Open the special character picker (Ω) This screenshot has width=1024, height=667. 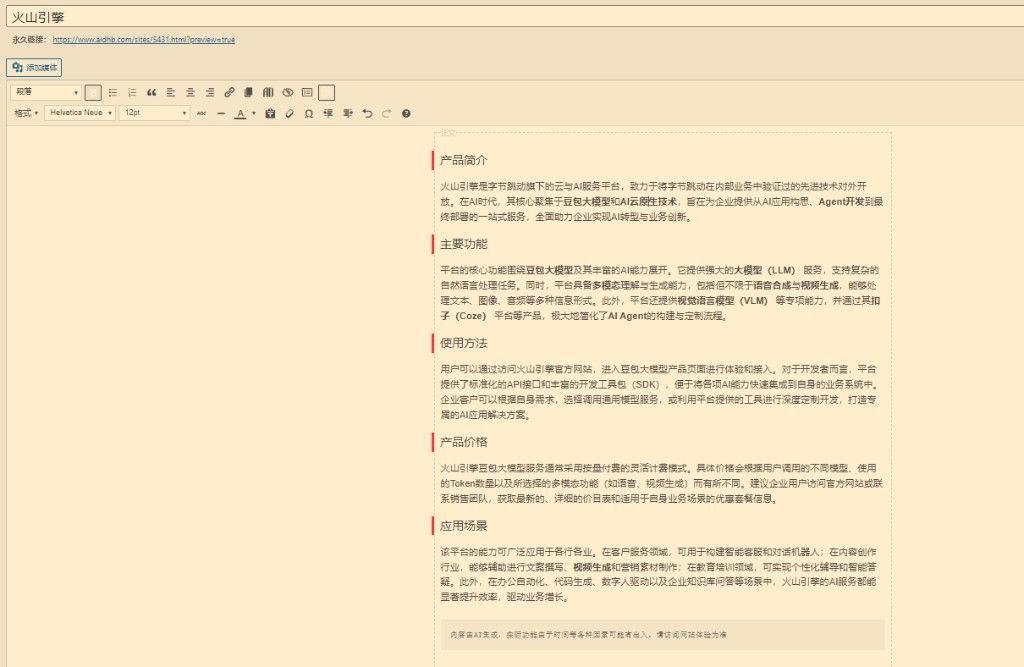(x=308, y=114)
